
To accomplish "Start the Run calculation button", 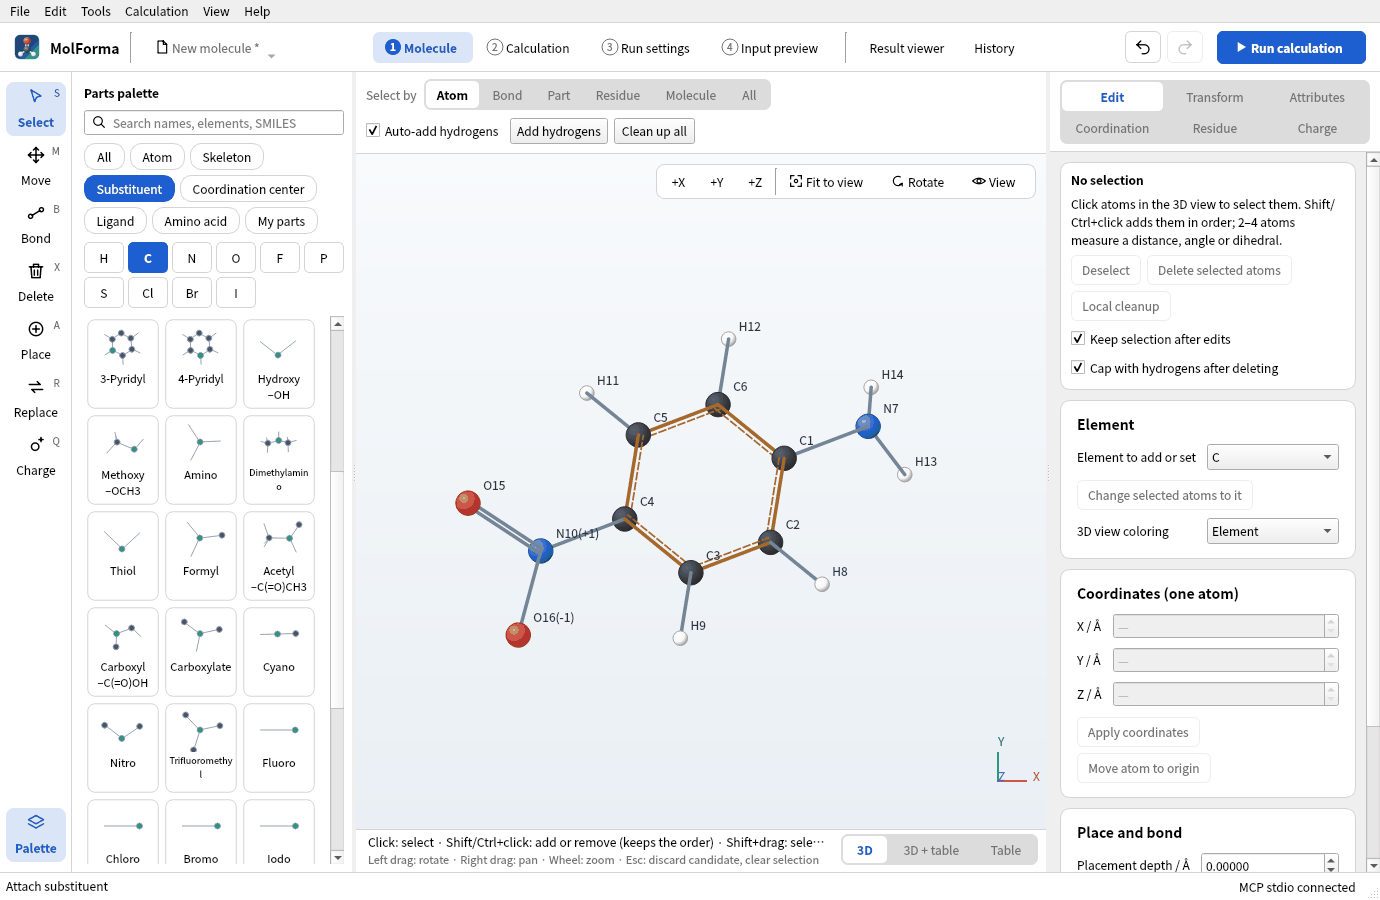I will click(1291, 48).
